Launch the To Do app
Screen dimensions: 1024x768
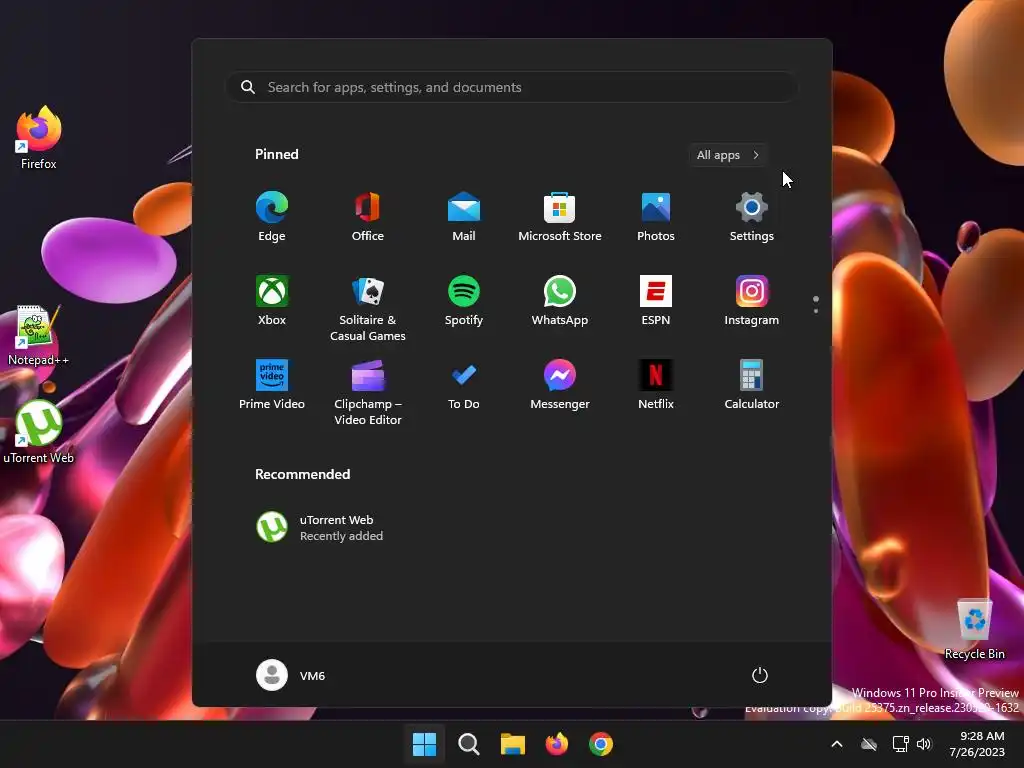464,385
